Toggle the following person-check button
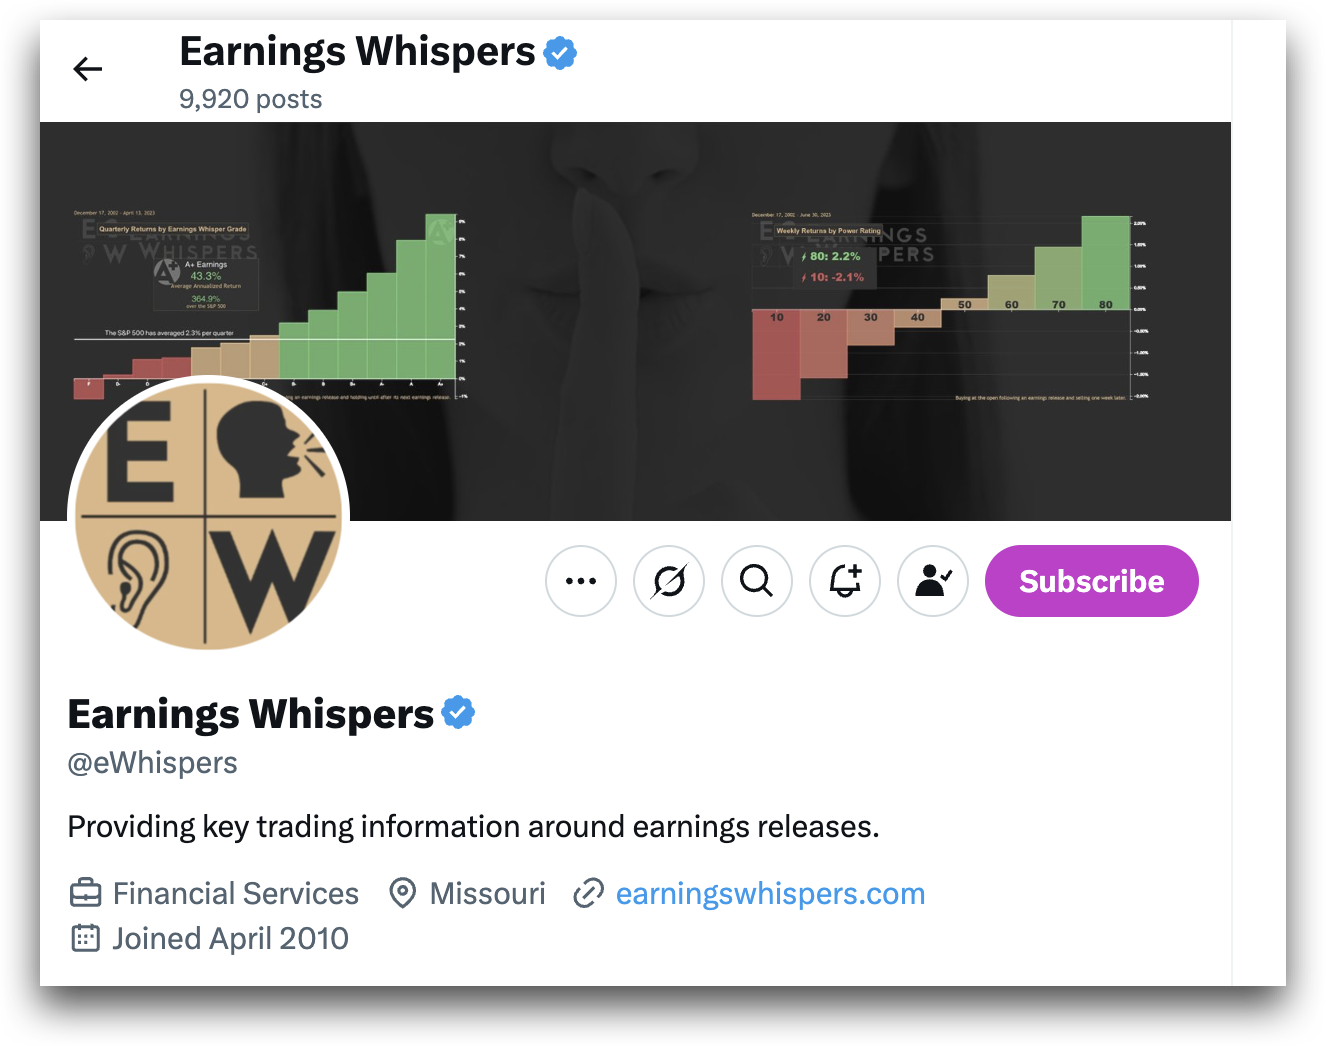 pyautogui.click(x=933, y=581)
